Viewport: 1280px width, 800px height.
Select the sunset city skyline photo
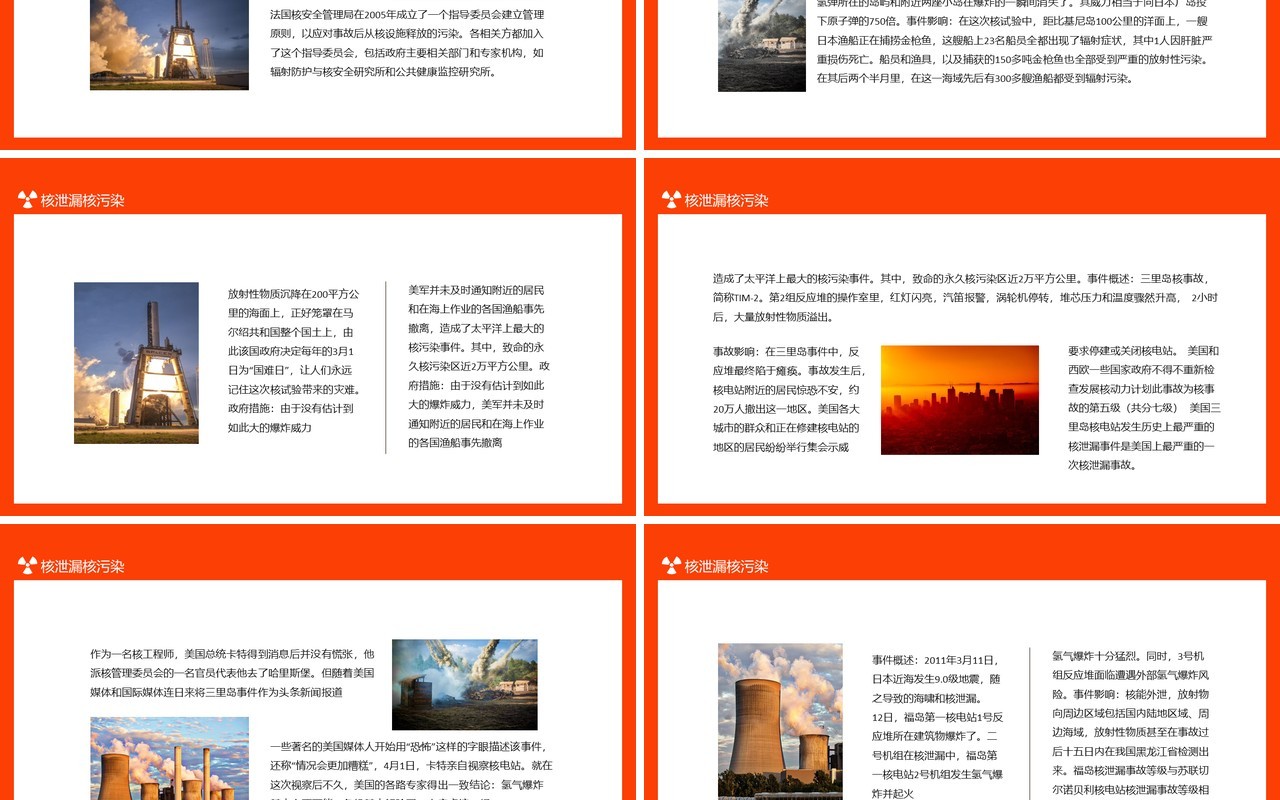coord(959,400)
